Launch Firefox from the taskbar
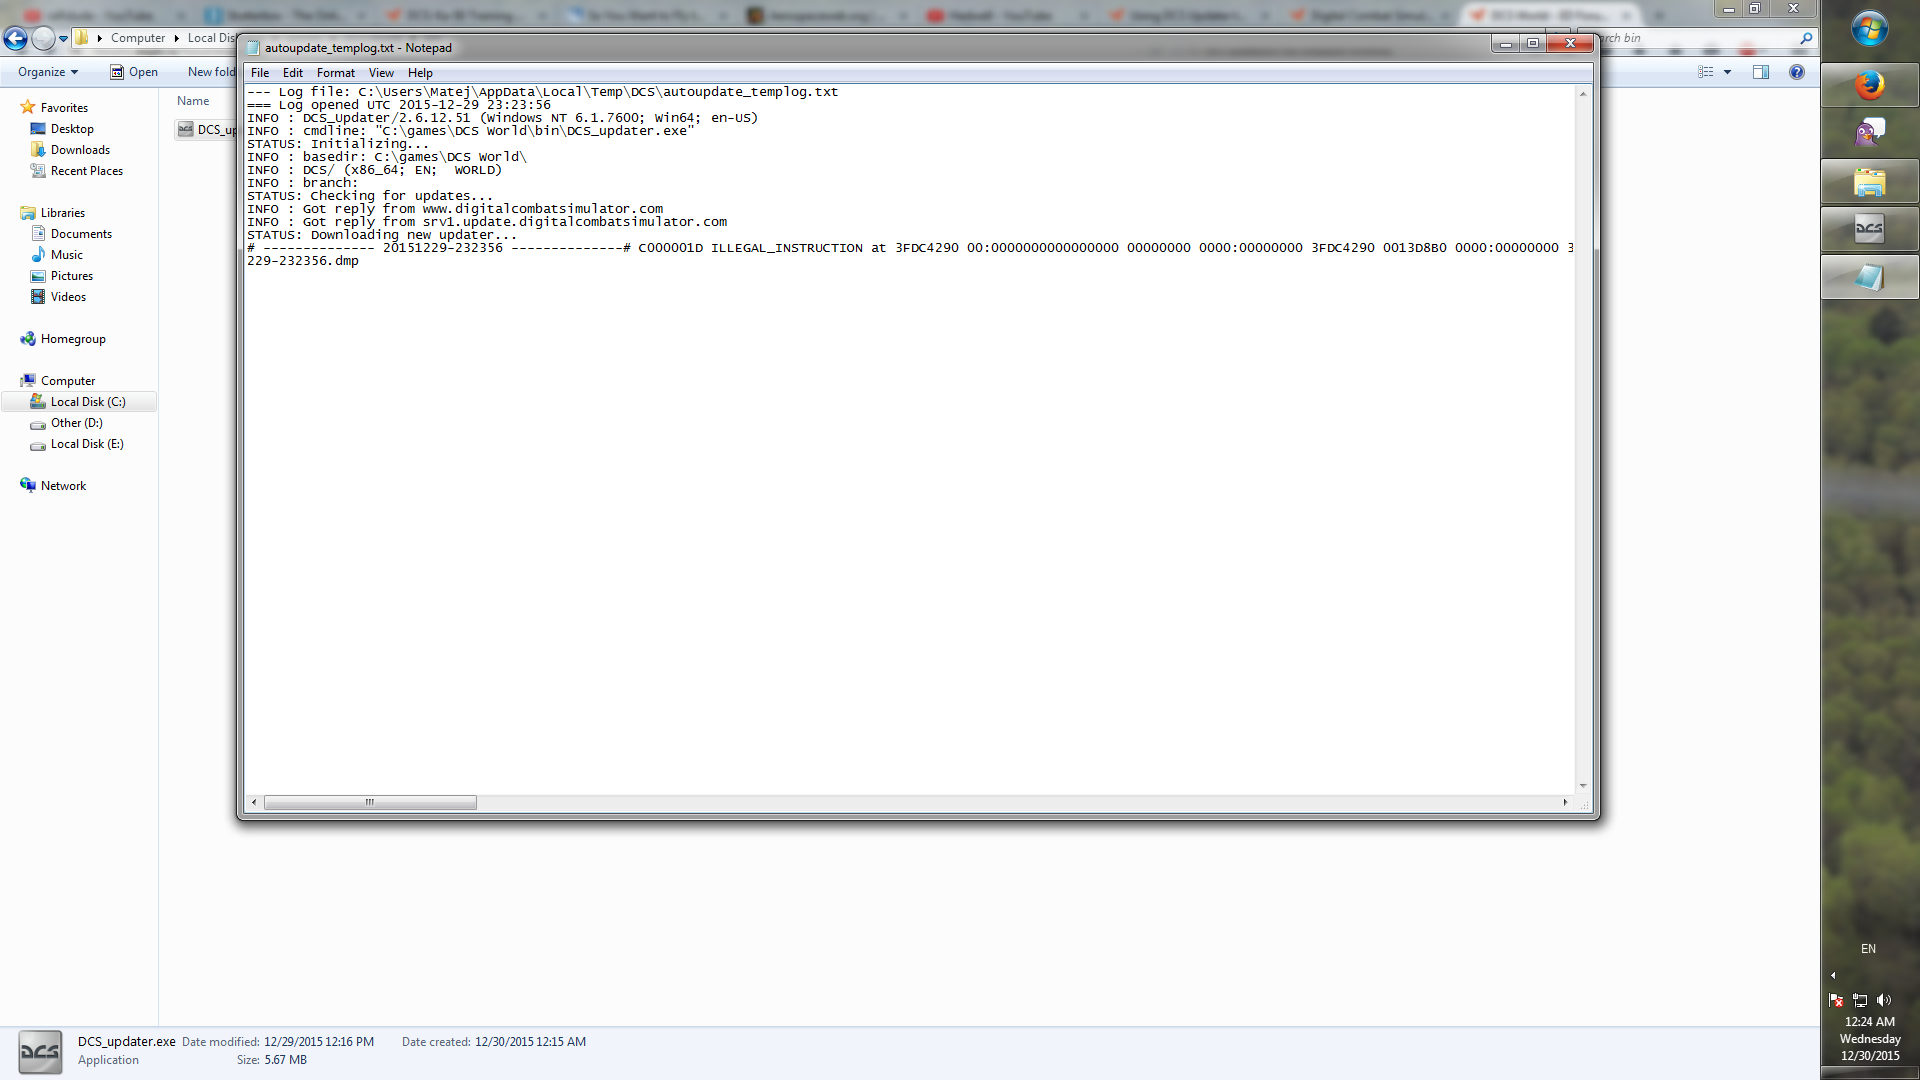This screenshot has height=1080, width=1920. 1869,86
